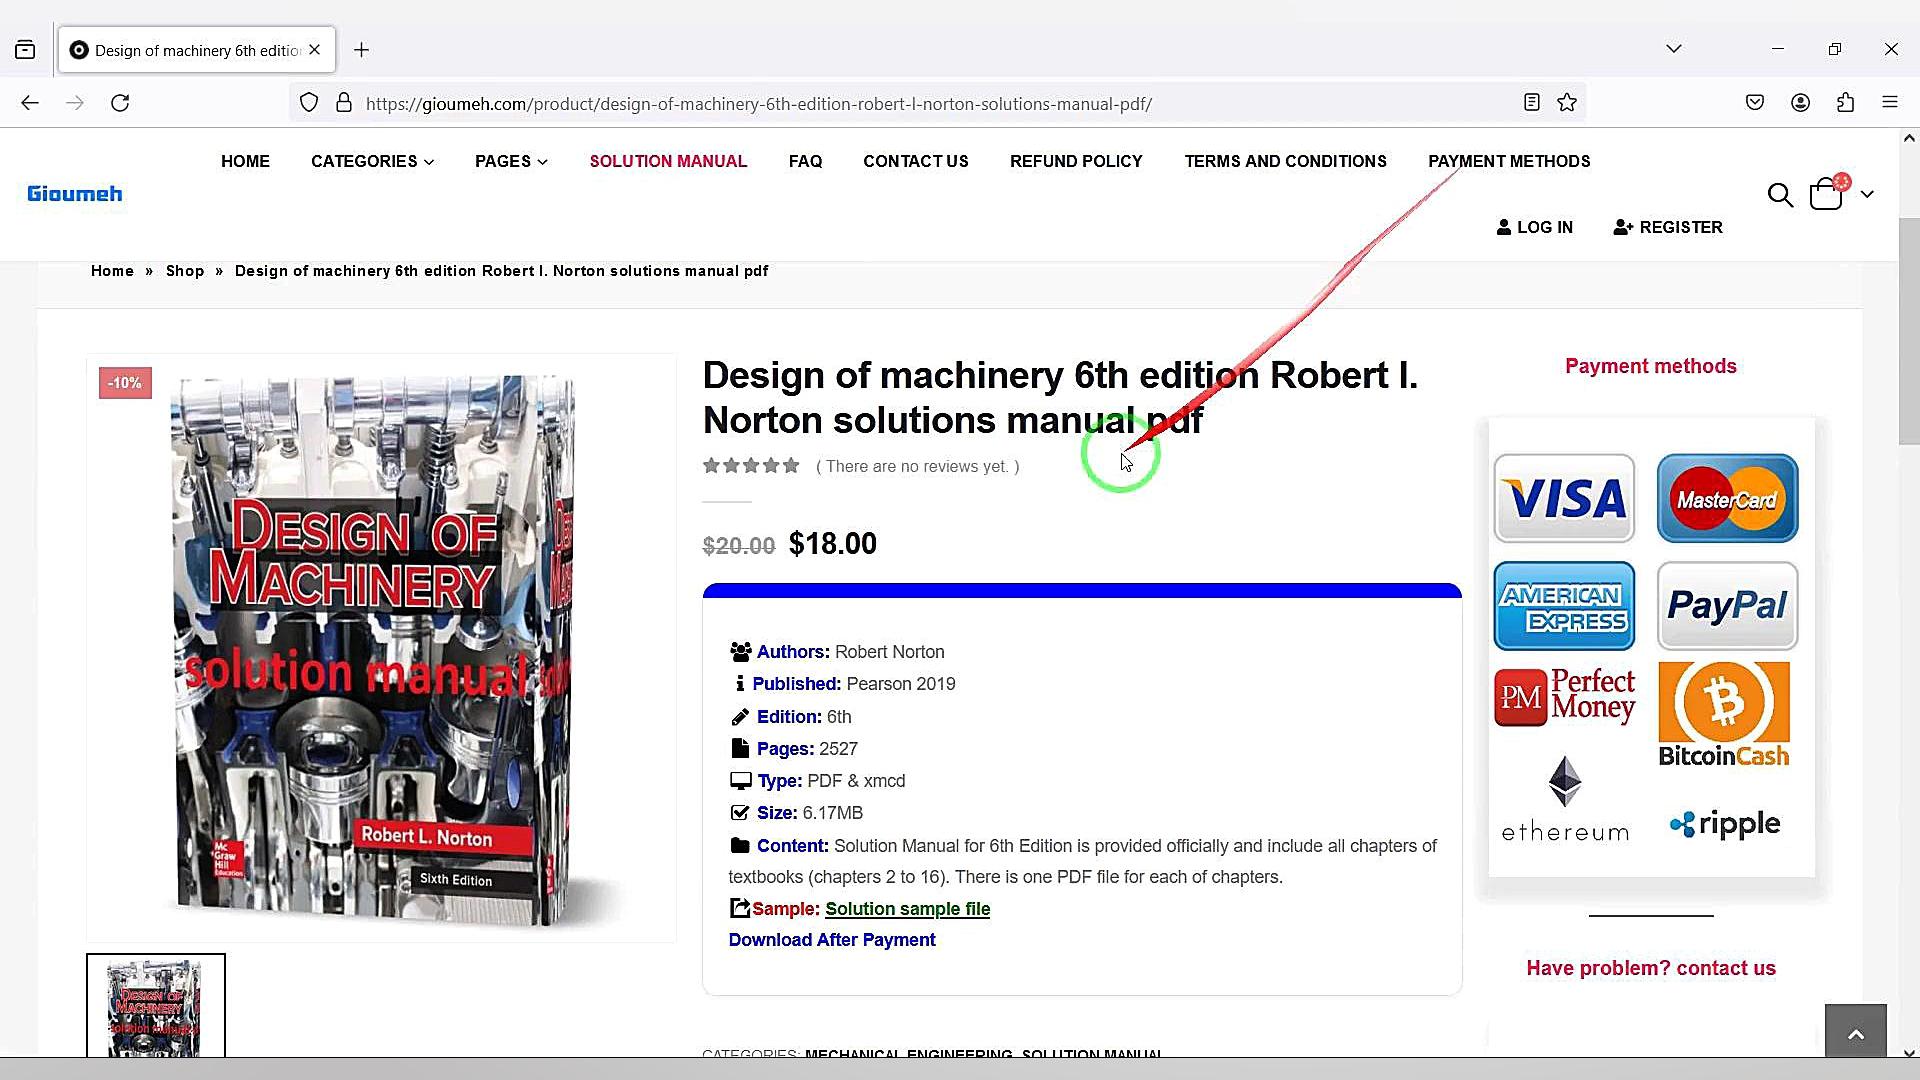This screenshot has height=1080, width=1920.
Task: Click the Type: PDF & xmcd line
Action: pos(818,781)
